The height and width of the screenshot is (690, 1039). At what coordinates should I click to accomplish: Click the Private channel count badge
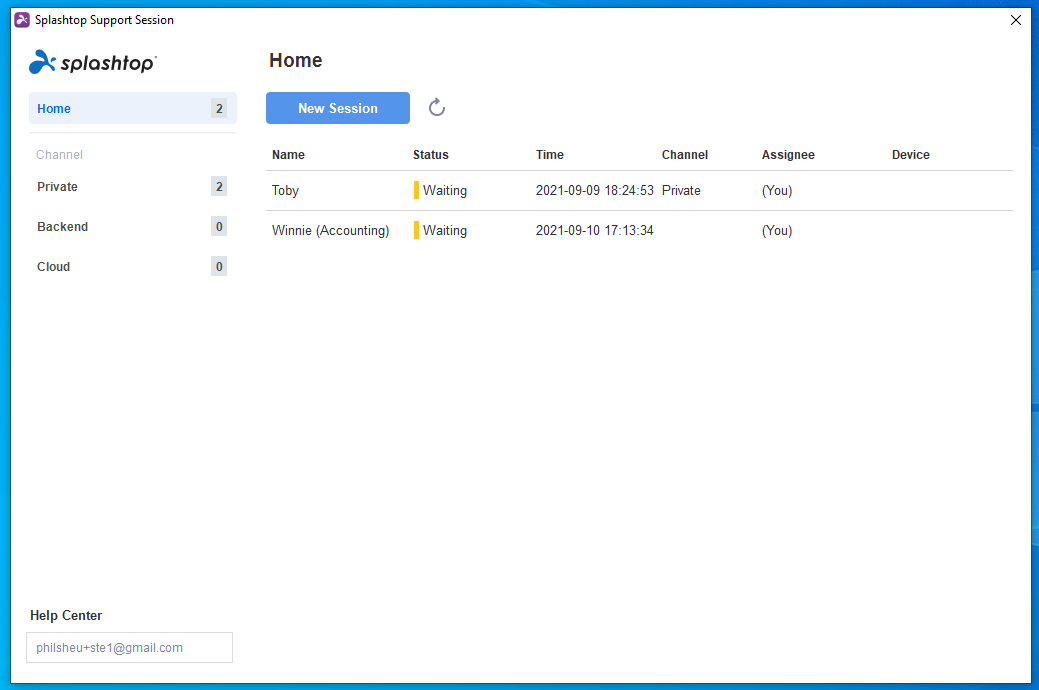pyautogui.click(x=219, y=186)
